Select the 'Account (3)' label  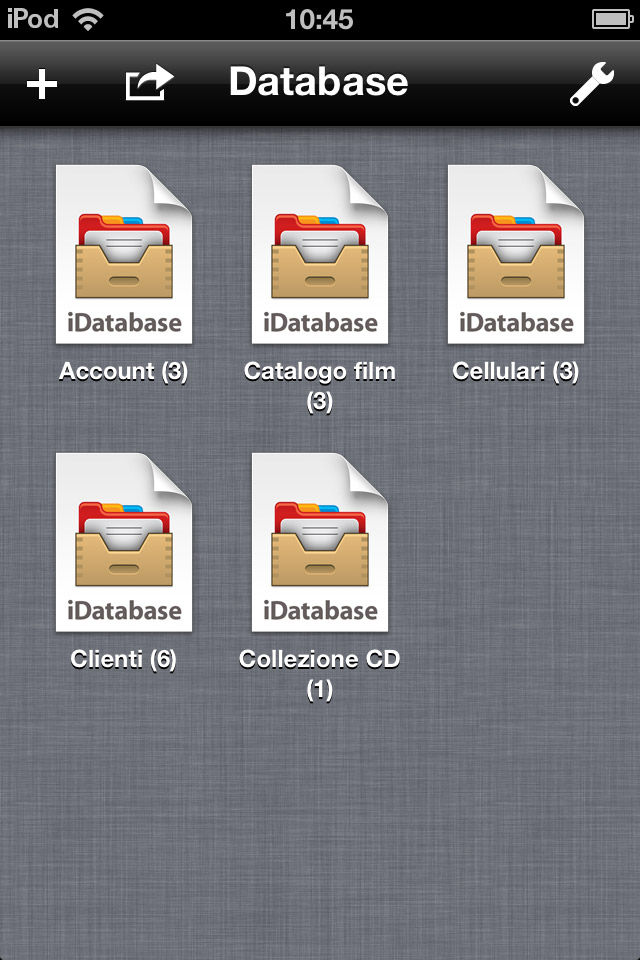point(124,372)
